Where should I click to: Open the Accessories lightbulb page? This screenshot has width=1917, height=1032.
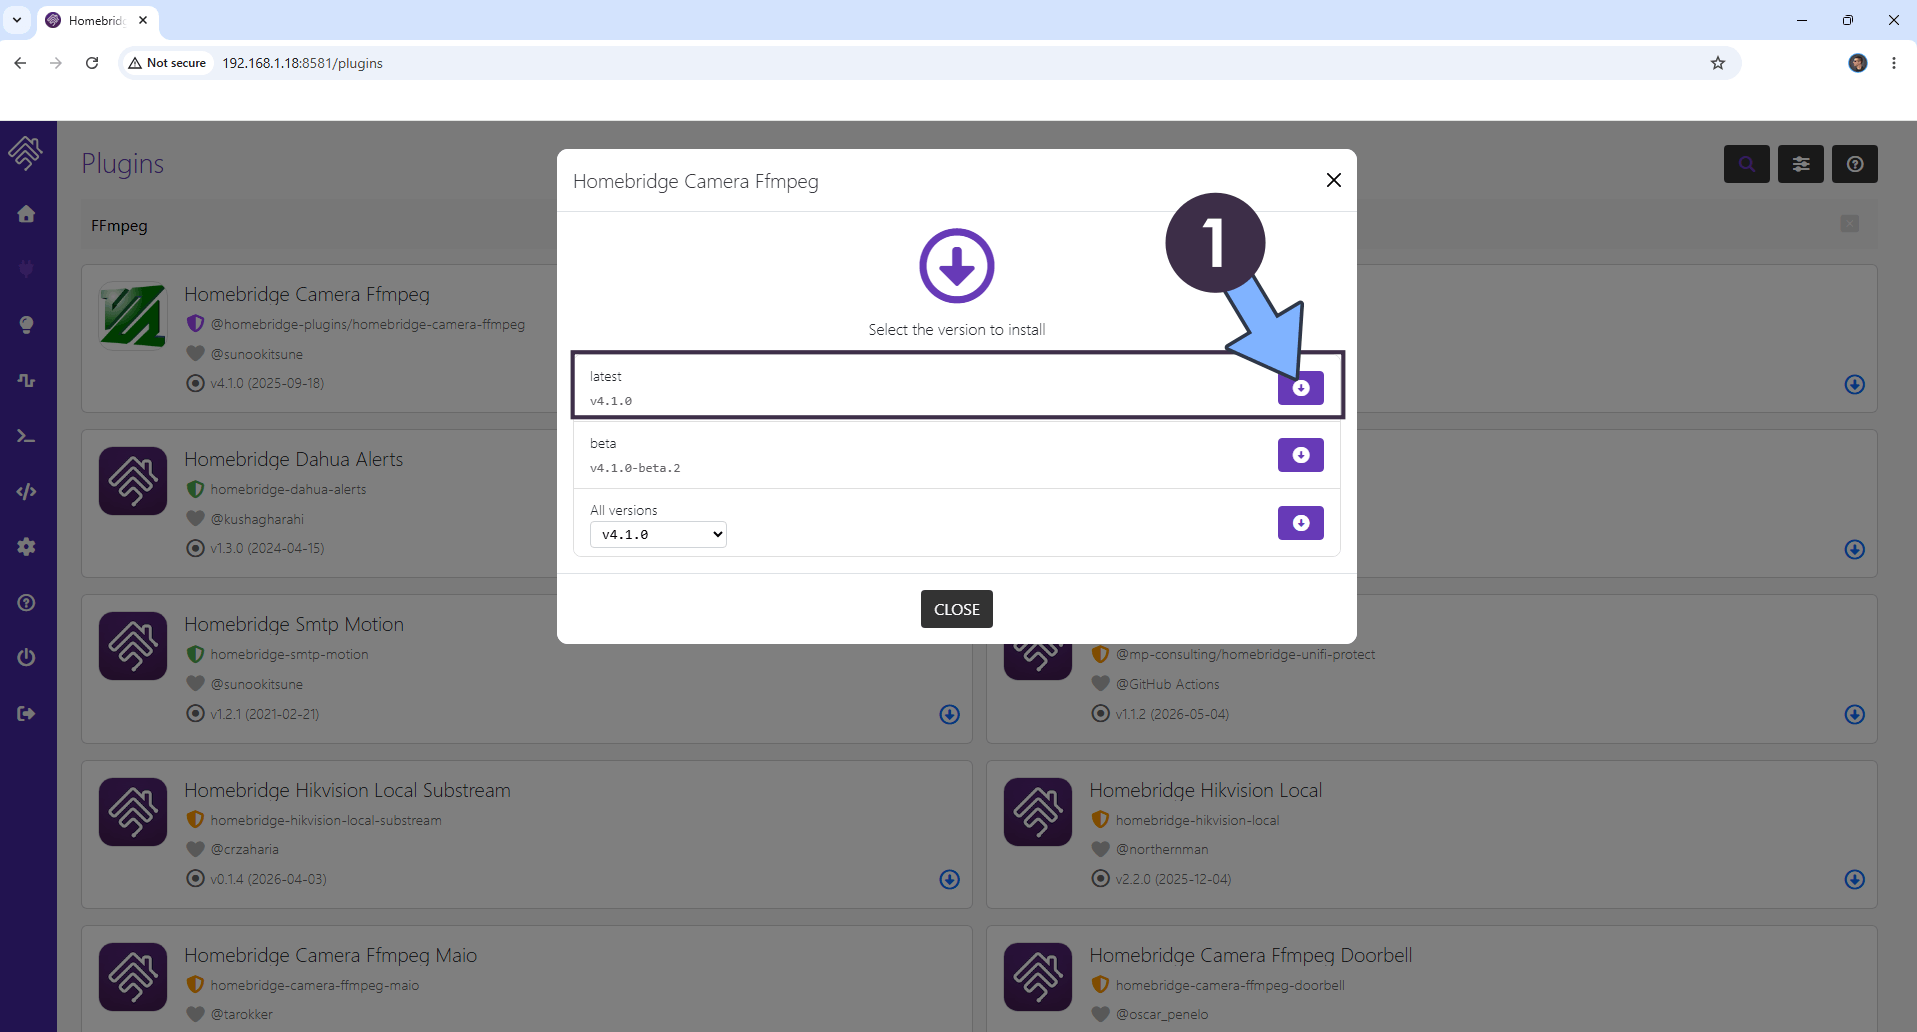click(x=27, y=325)
